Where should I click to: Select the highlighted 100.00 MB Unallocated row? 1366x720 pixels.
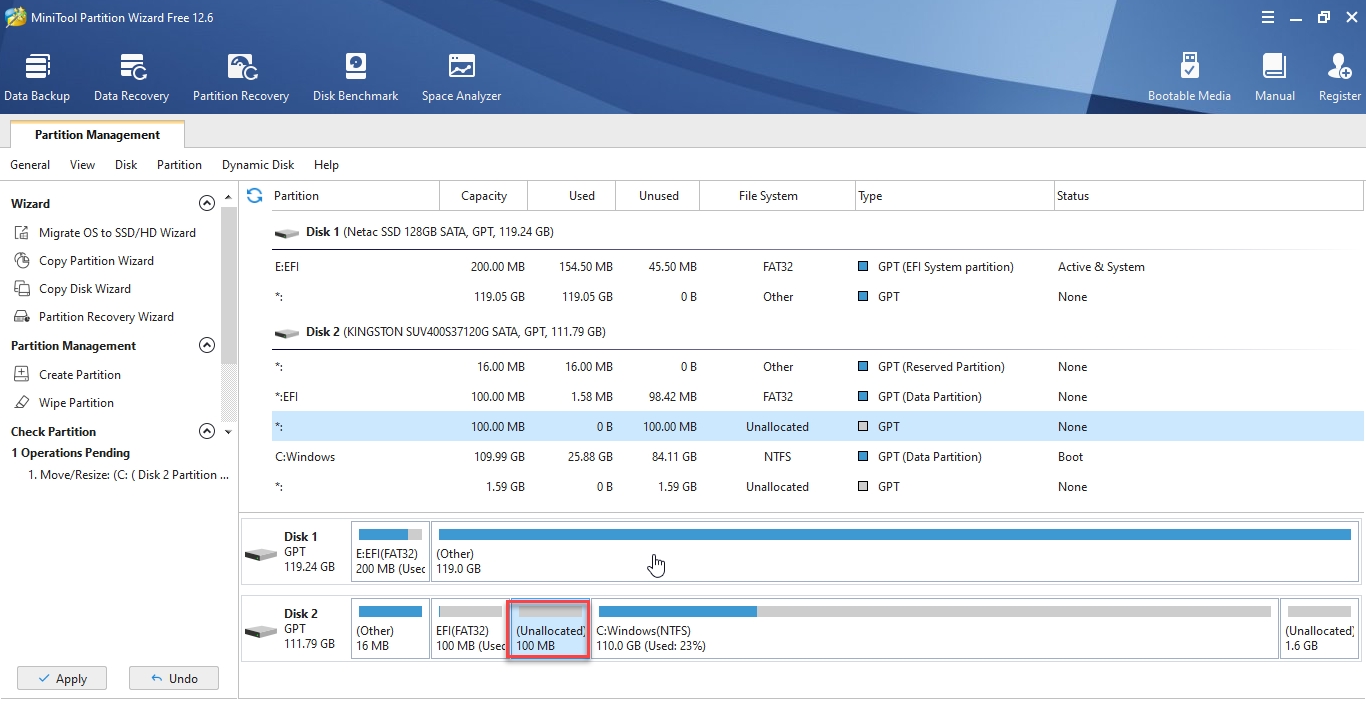click(x=817, y=427)
